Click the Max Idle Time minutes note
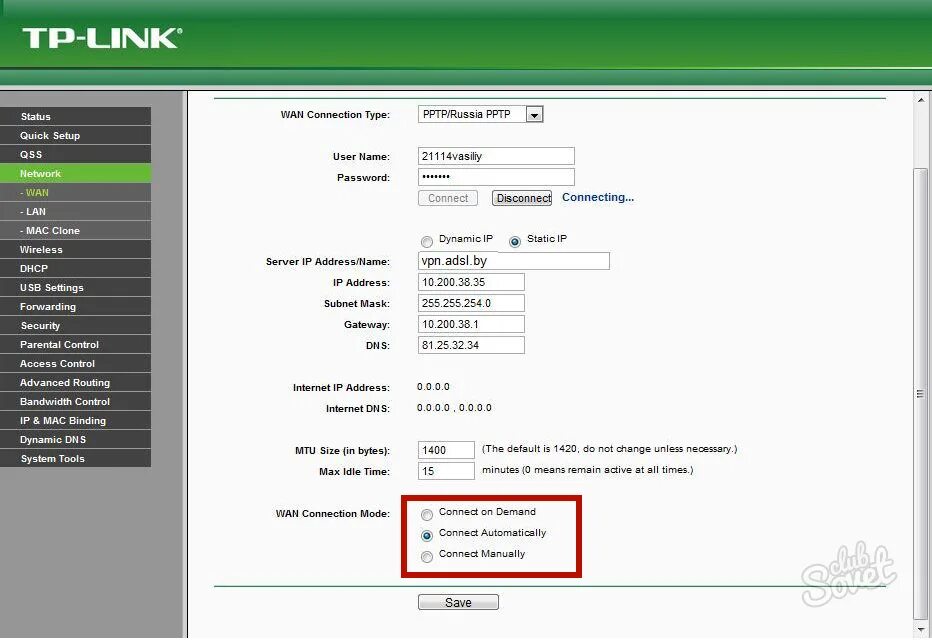This screenshot has height=643, width=932. 587,469
